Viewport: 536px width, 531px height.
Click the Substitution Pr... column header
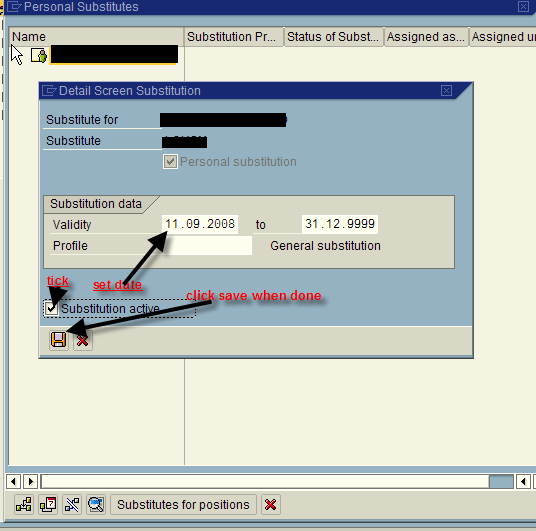(x=234, y=37)
